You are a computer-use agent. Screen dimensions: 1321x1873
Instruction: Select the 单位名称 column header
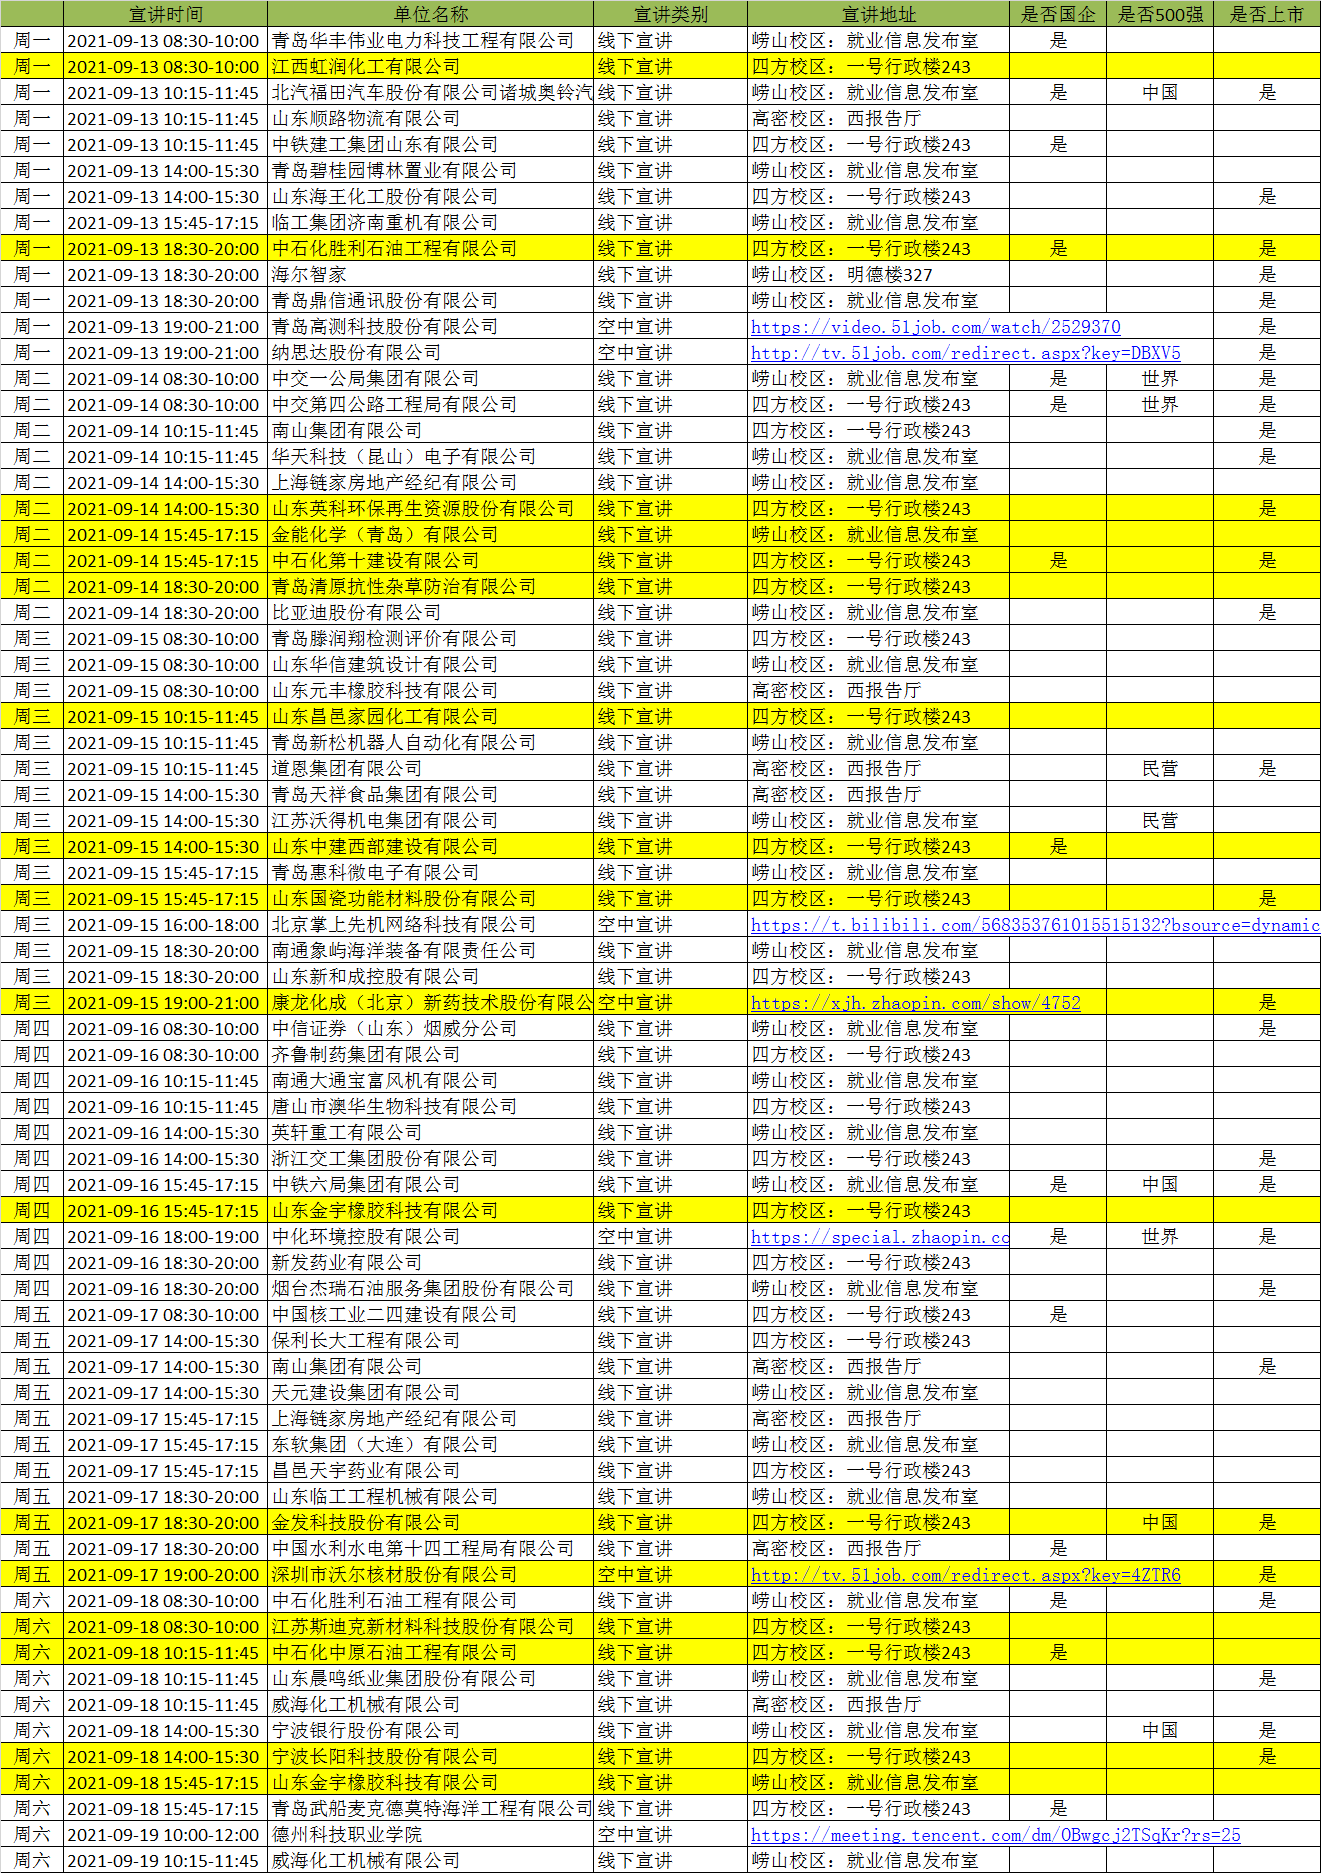[x=430, y=14]
